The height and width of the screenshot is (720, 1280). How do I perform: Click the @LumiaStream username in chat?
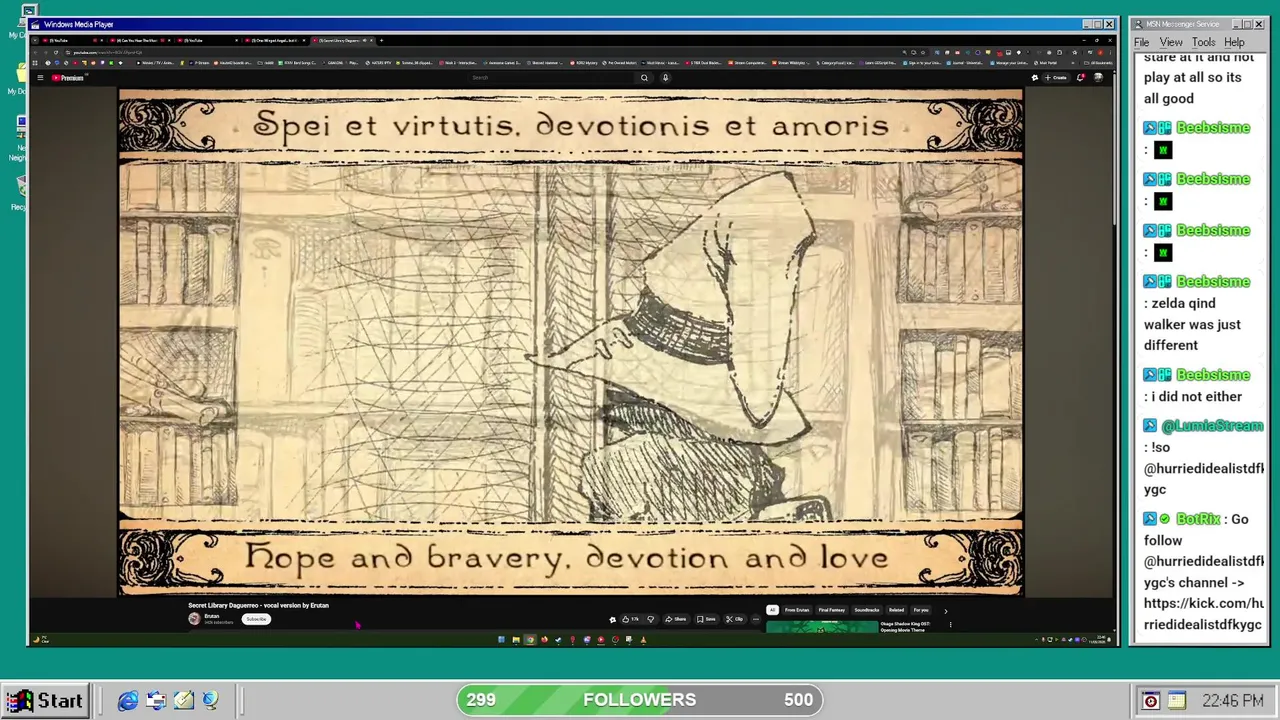[1212, 426]
